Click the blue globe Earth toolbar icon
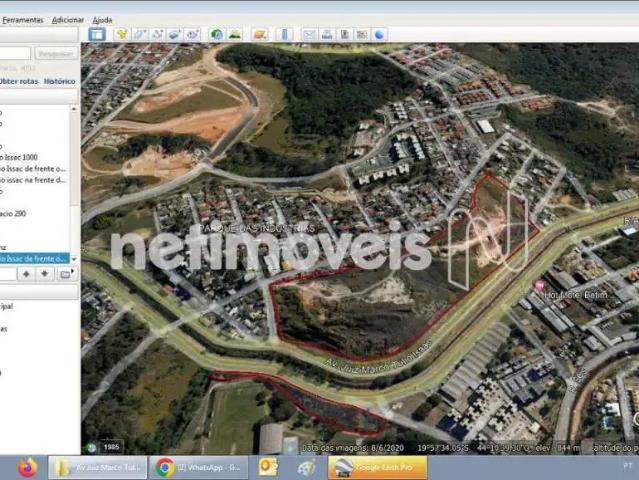This screenshot has width=639, height=480. pyautogui.click(x=379, y=35)
